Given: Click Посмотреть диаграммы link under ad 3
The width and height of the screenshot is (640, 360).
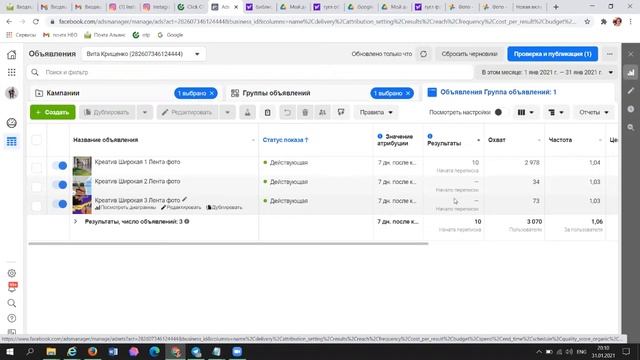Looking at the screenshot, I should pyautogui.click(x=126, y=207).
